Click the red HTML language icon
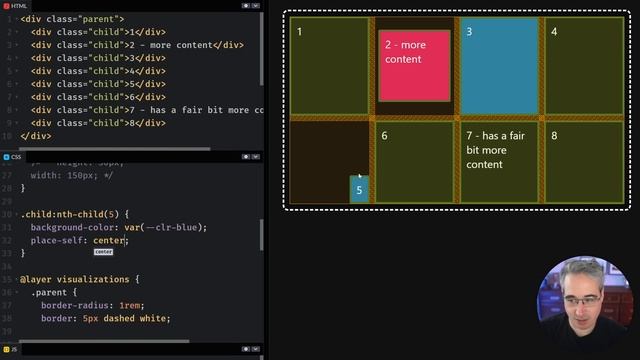Screen dimensions: 640x360 coord(6,6)
